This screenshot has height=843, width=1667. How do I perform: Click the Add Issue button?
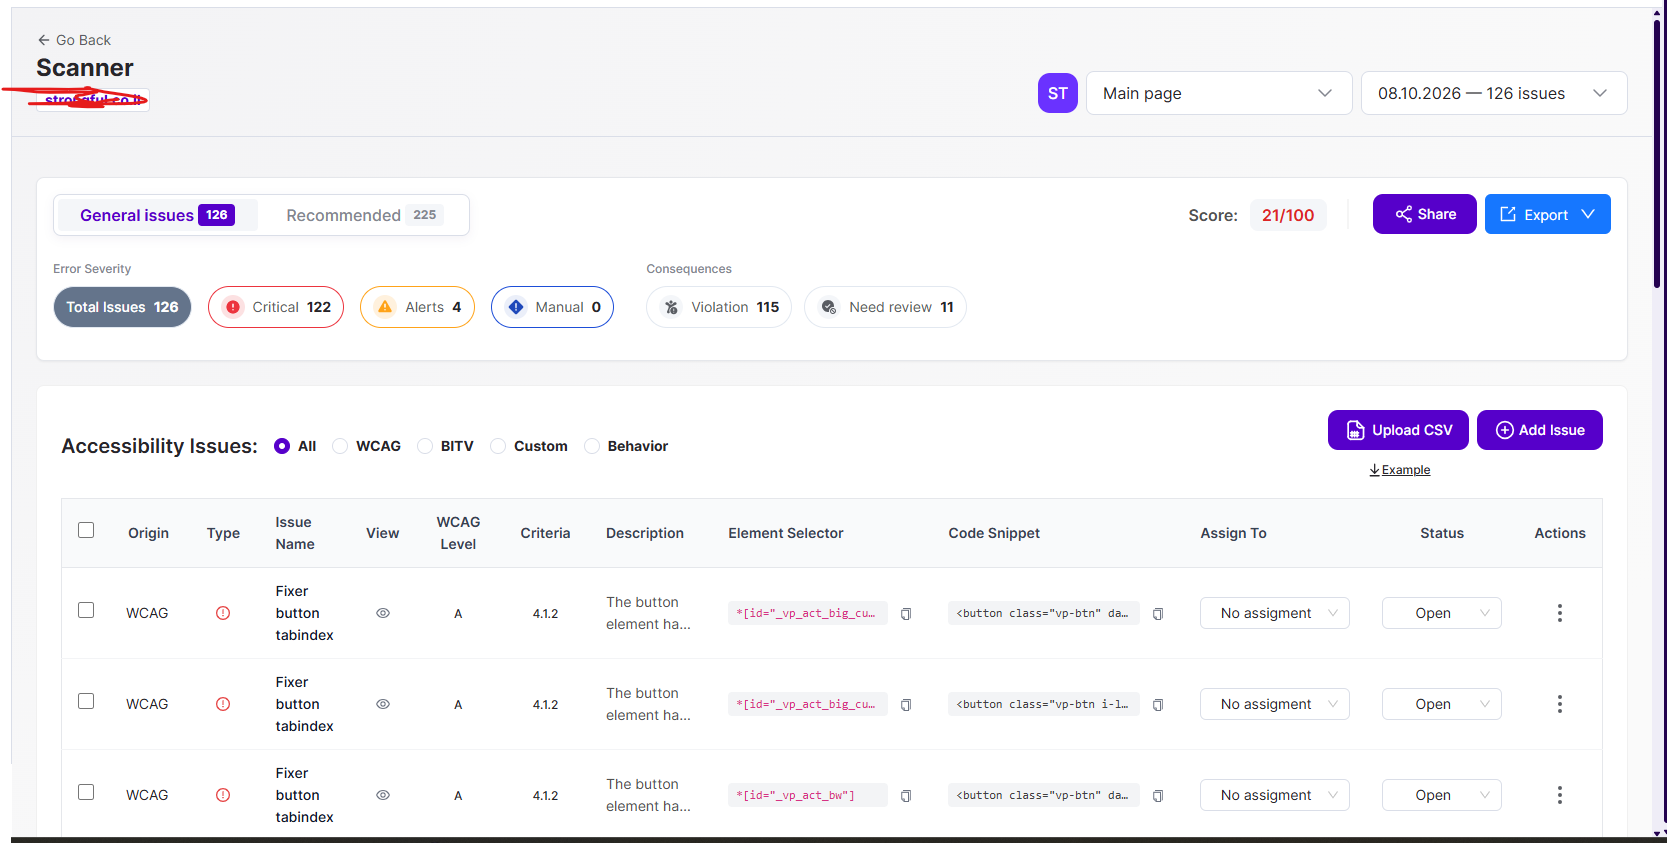pos(1539,430)
